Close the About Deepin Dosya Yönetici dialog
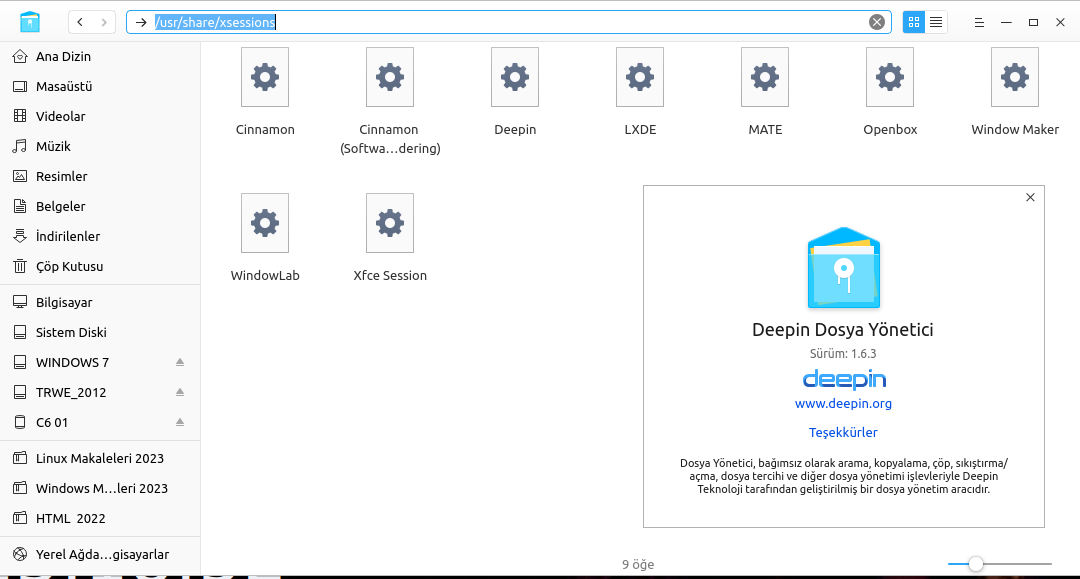 coord(1030,198)
